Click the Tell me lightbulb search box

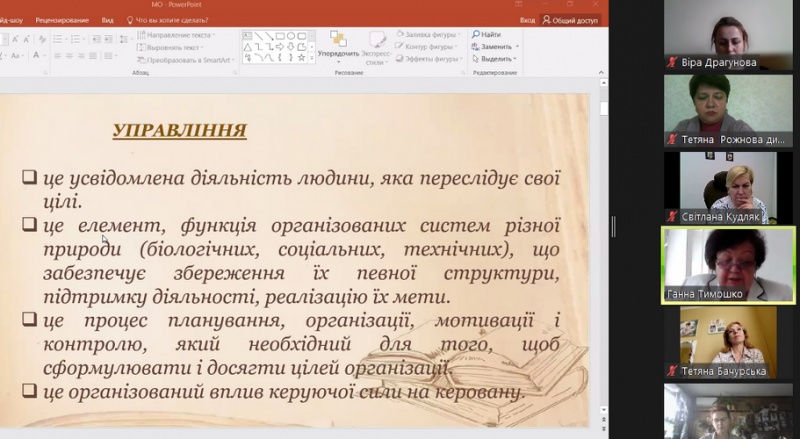[x=176, y=19]
